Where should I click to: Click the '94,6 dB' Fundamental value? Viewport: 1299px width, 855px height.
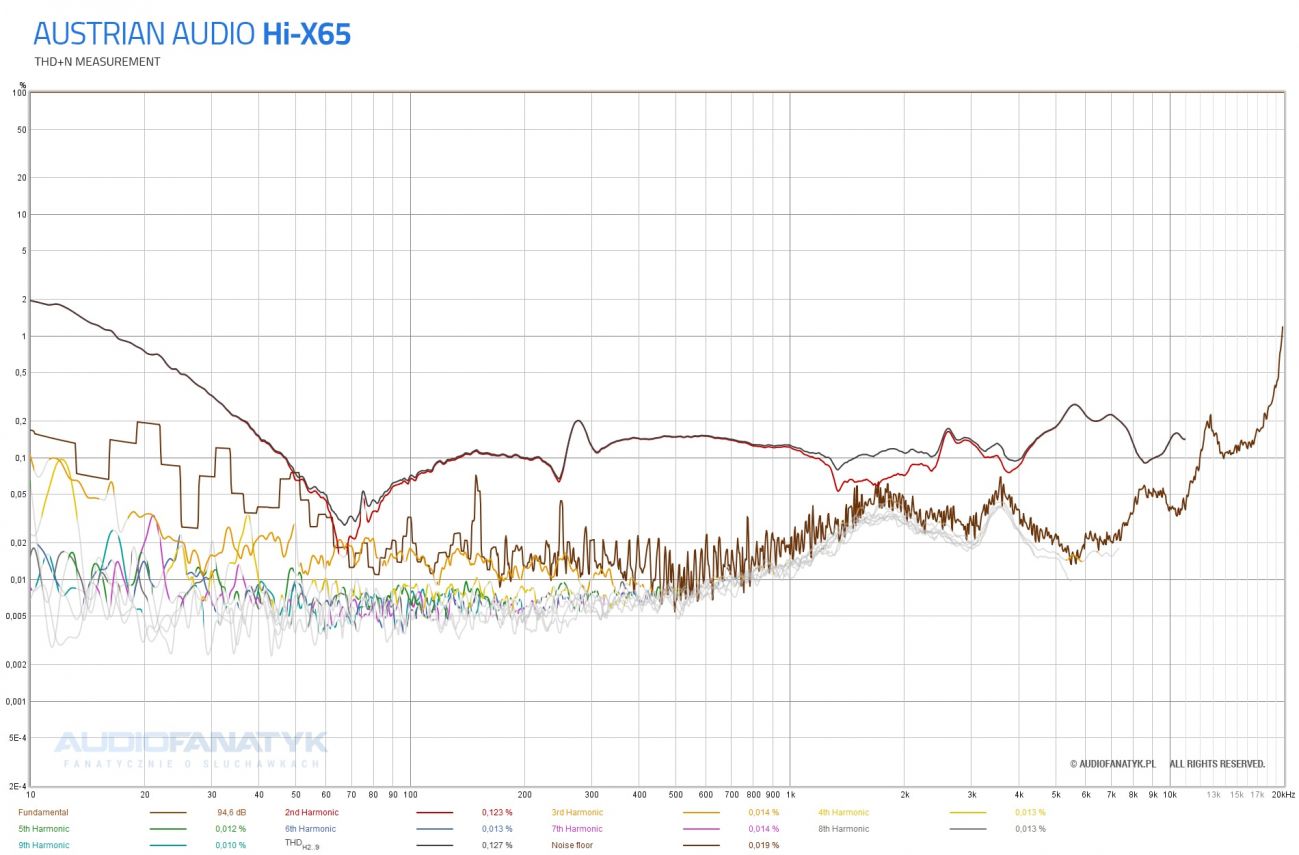[x=231, y=813]
